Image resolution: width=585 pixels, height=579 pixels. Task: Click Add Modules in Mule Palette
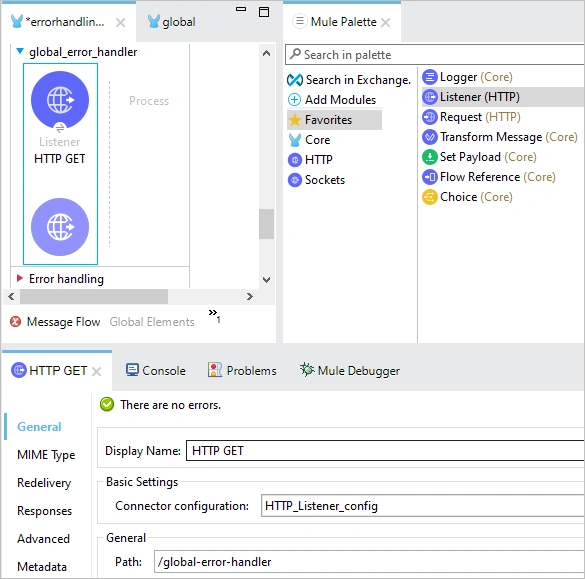[332, 100]
